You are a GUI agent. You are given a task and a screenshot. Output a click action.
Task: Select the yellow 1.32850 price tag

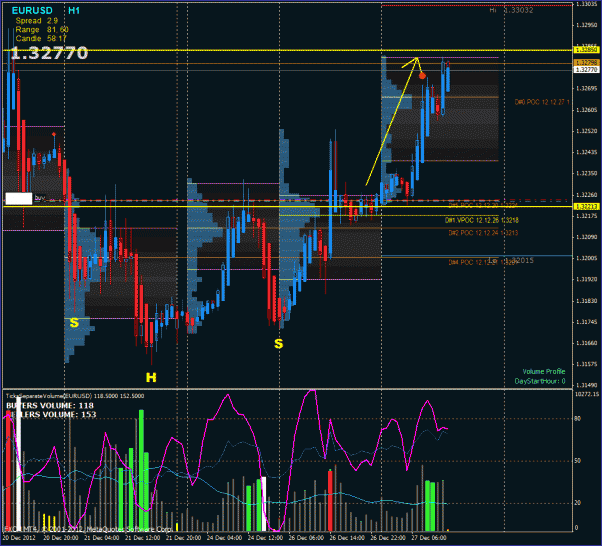click(x=586, y=50)
